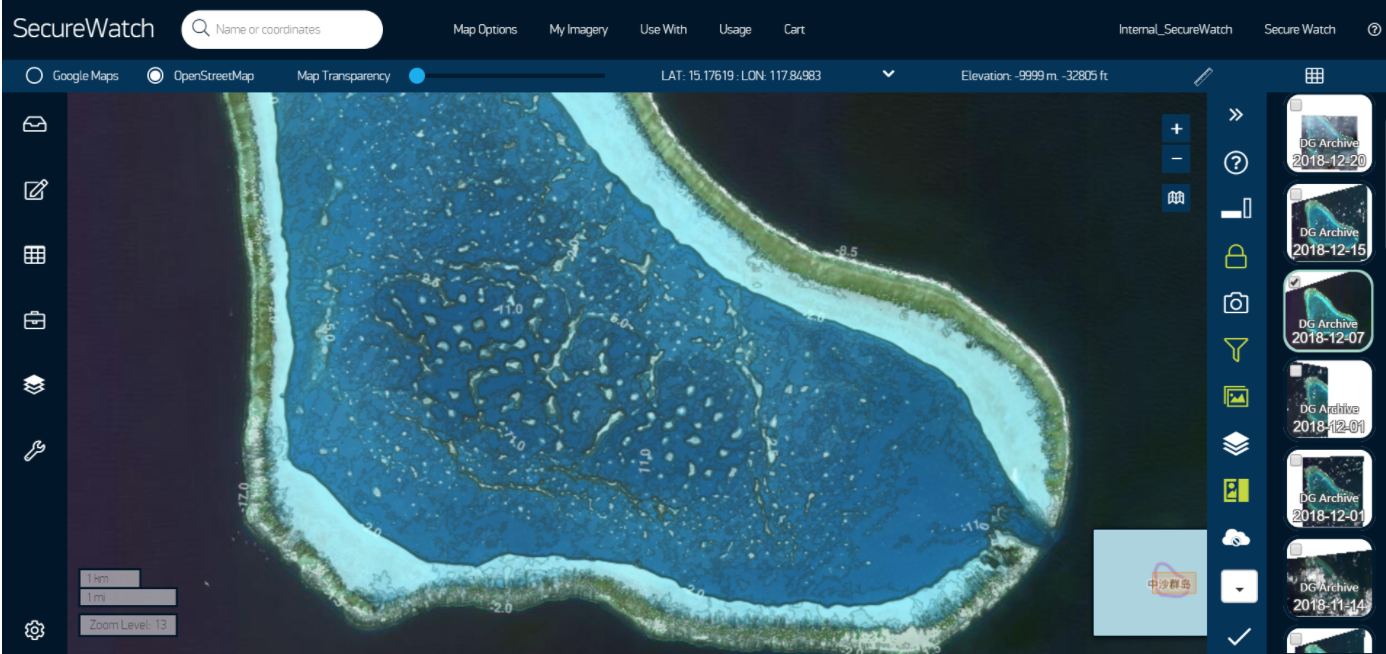The width and height of the screenshot is (1386, 654).
Task: Select the OpenStreetMap radio button
Action: 155,75
